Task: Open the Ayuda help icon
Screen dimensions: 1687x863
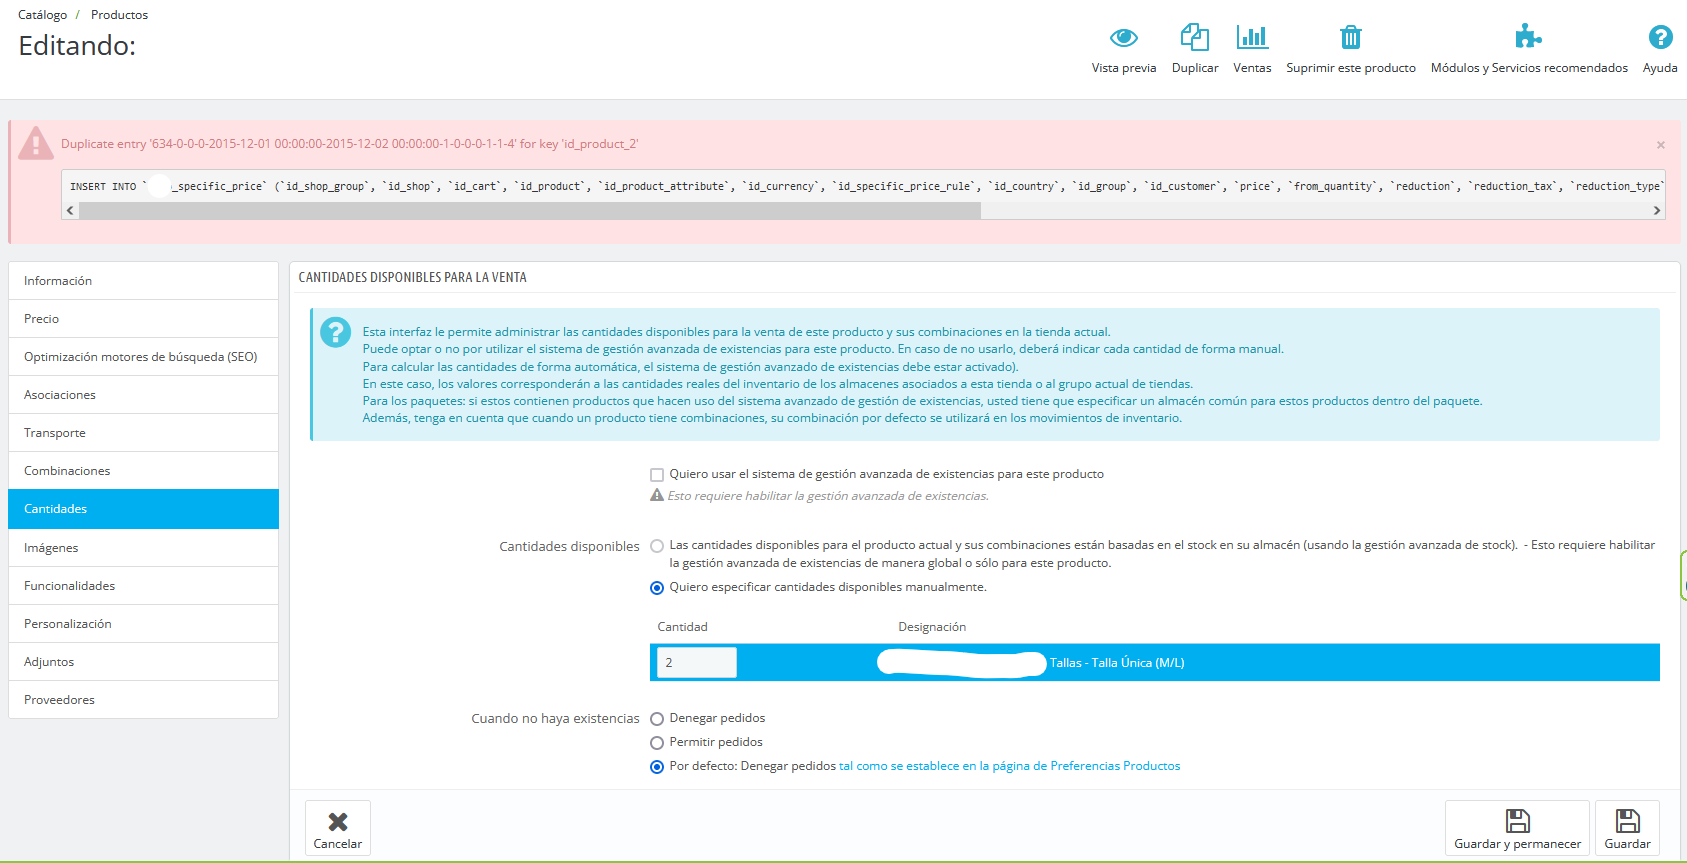Action: (1660, 38)
